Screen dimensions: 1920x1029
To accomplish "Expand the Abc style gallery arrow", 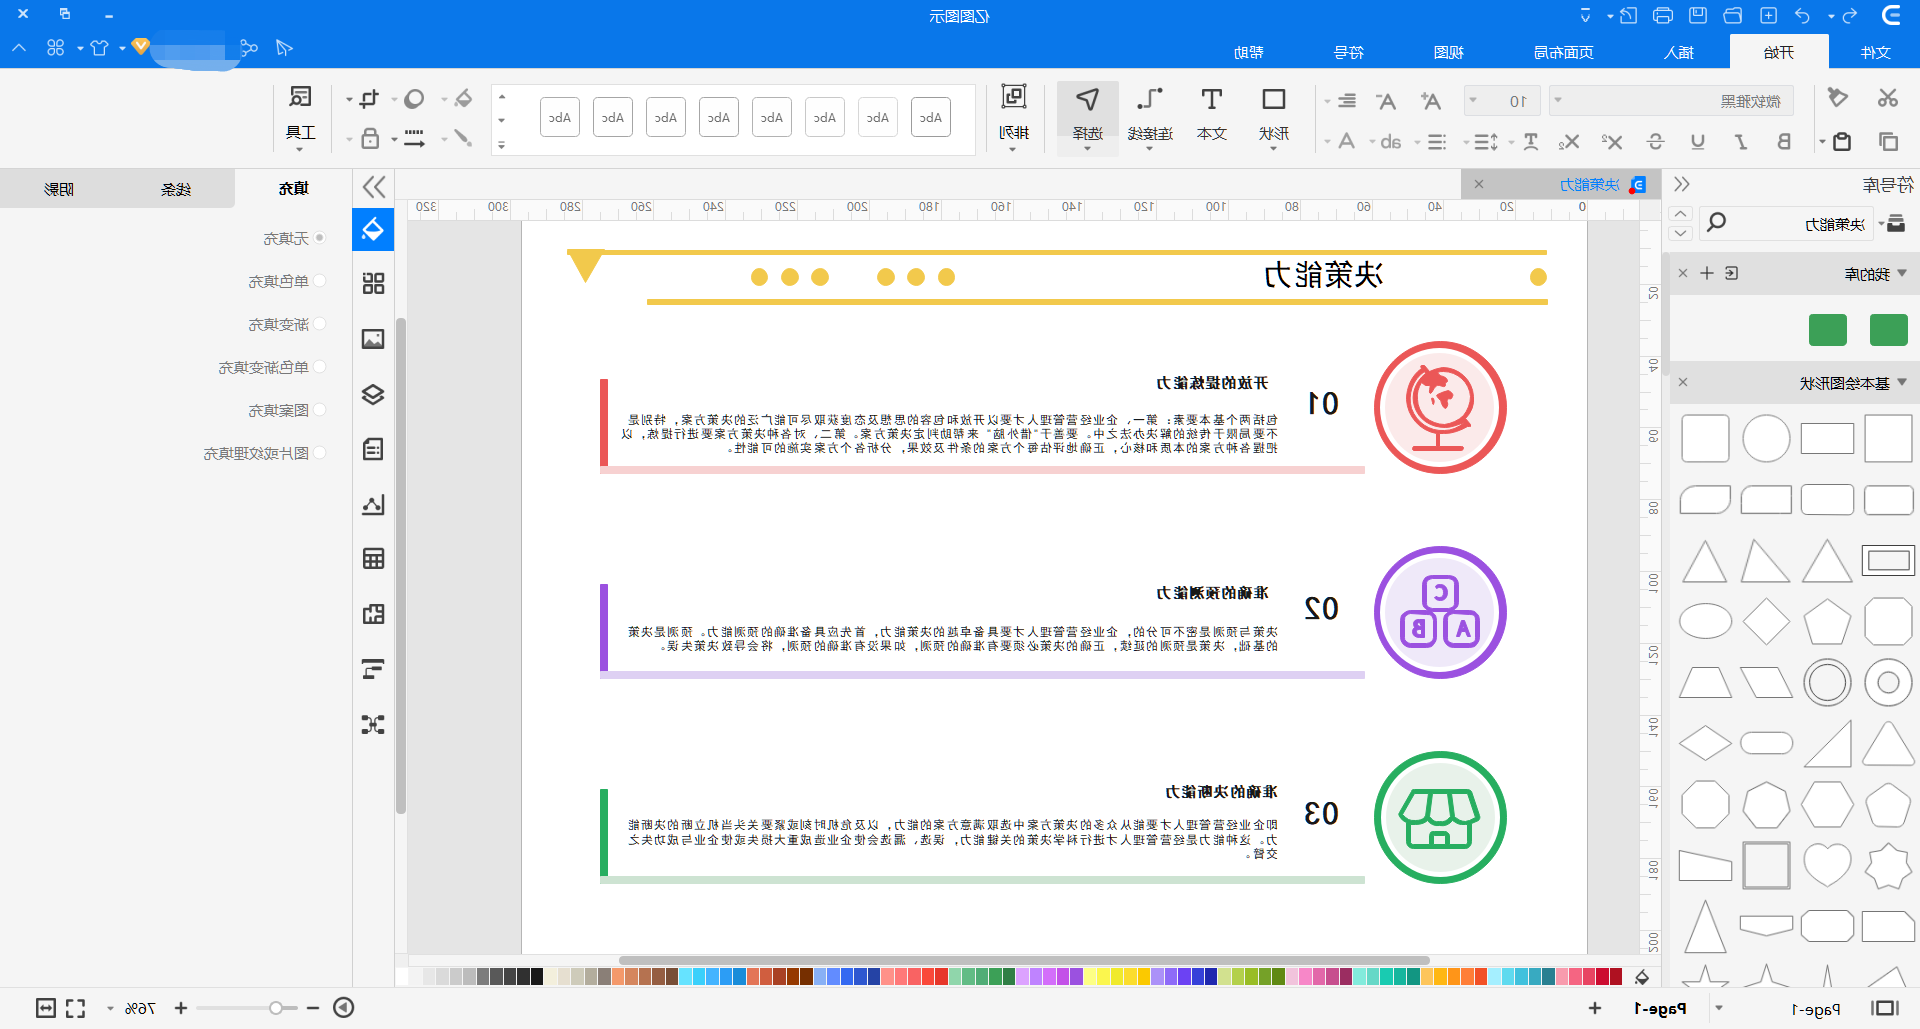I will tap(502, 145).
